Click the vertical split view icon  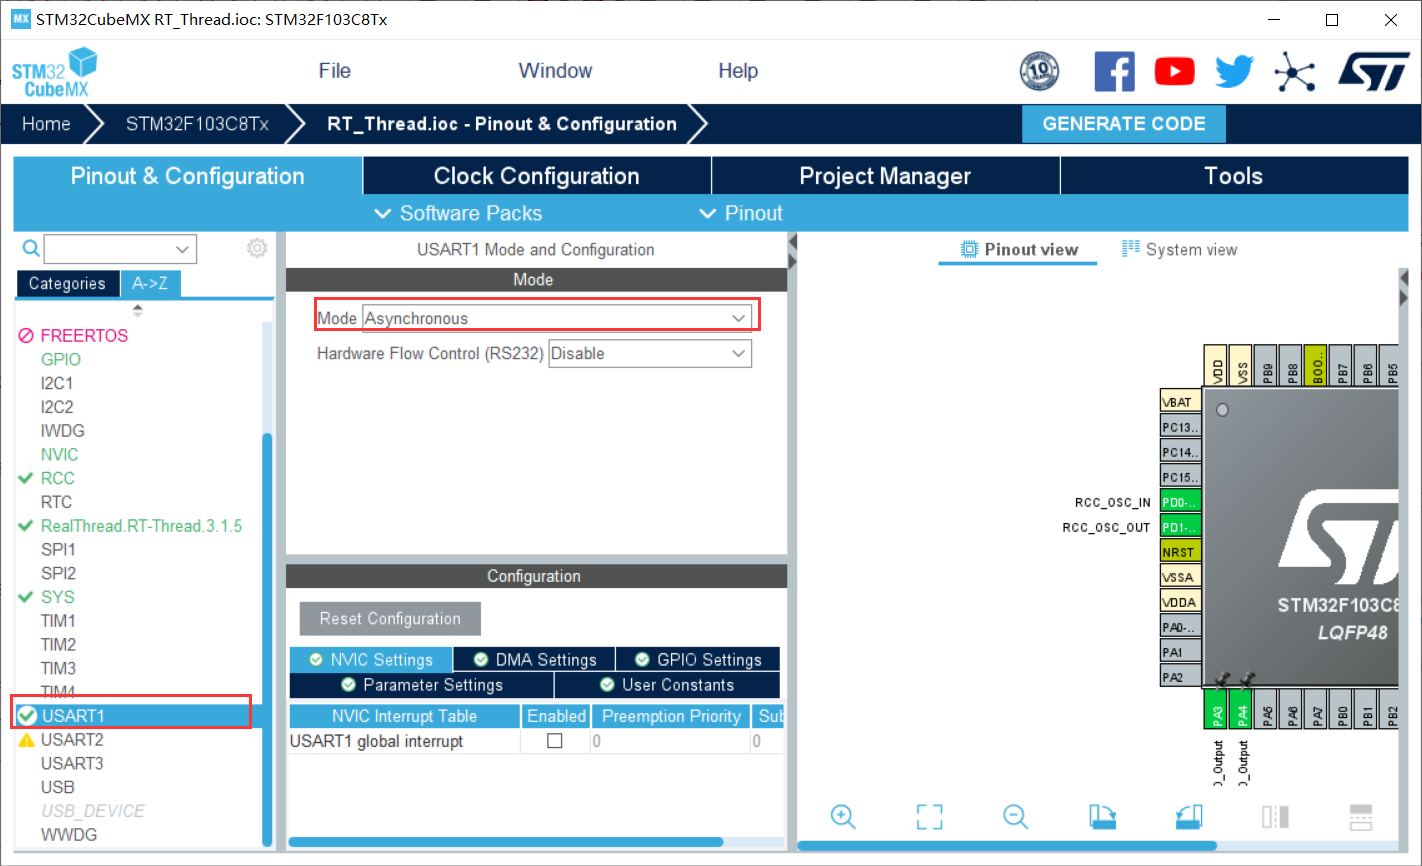(1275, 817)
